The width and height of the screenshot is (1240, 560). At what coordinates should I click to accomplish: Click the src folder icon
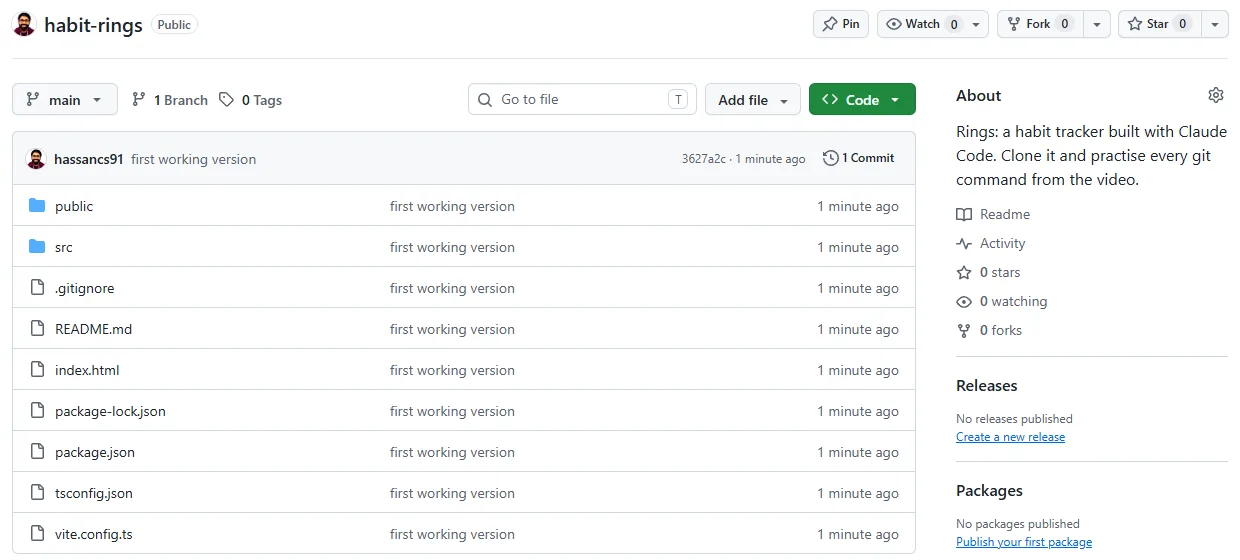coord(37,247)
